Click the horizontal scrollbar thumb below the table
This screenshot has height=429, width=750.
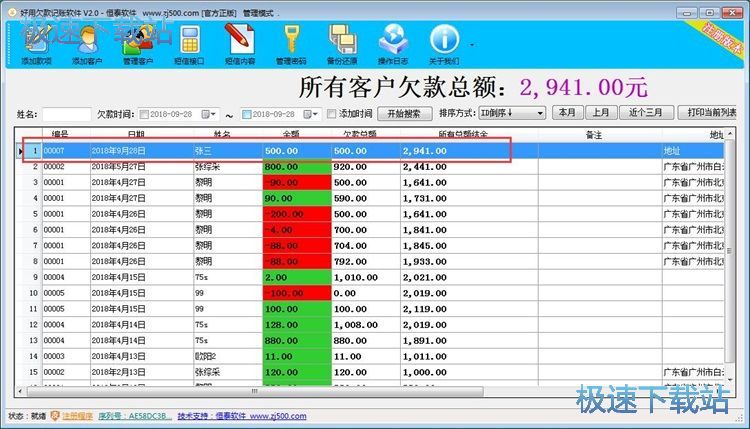255,392
